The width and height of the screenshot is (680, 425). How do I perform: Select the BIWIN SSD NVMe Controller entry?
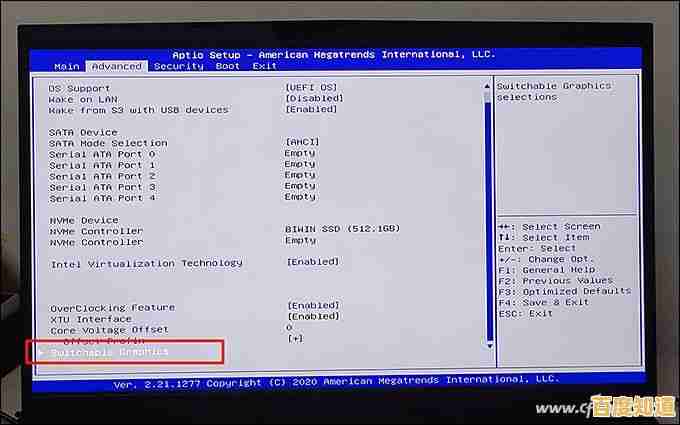342,229
